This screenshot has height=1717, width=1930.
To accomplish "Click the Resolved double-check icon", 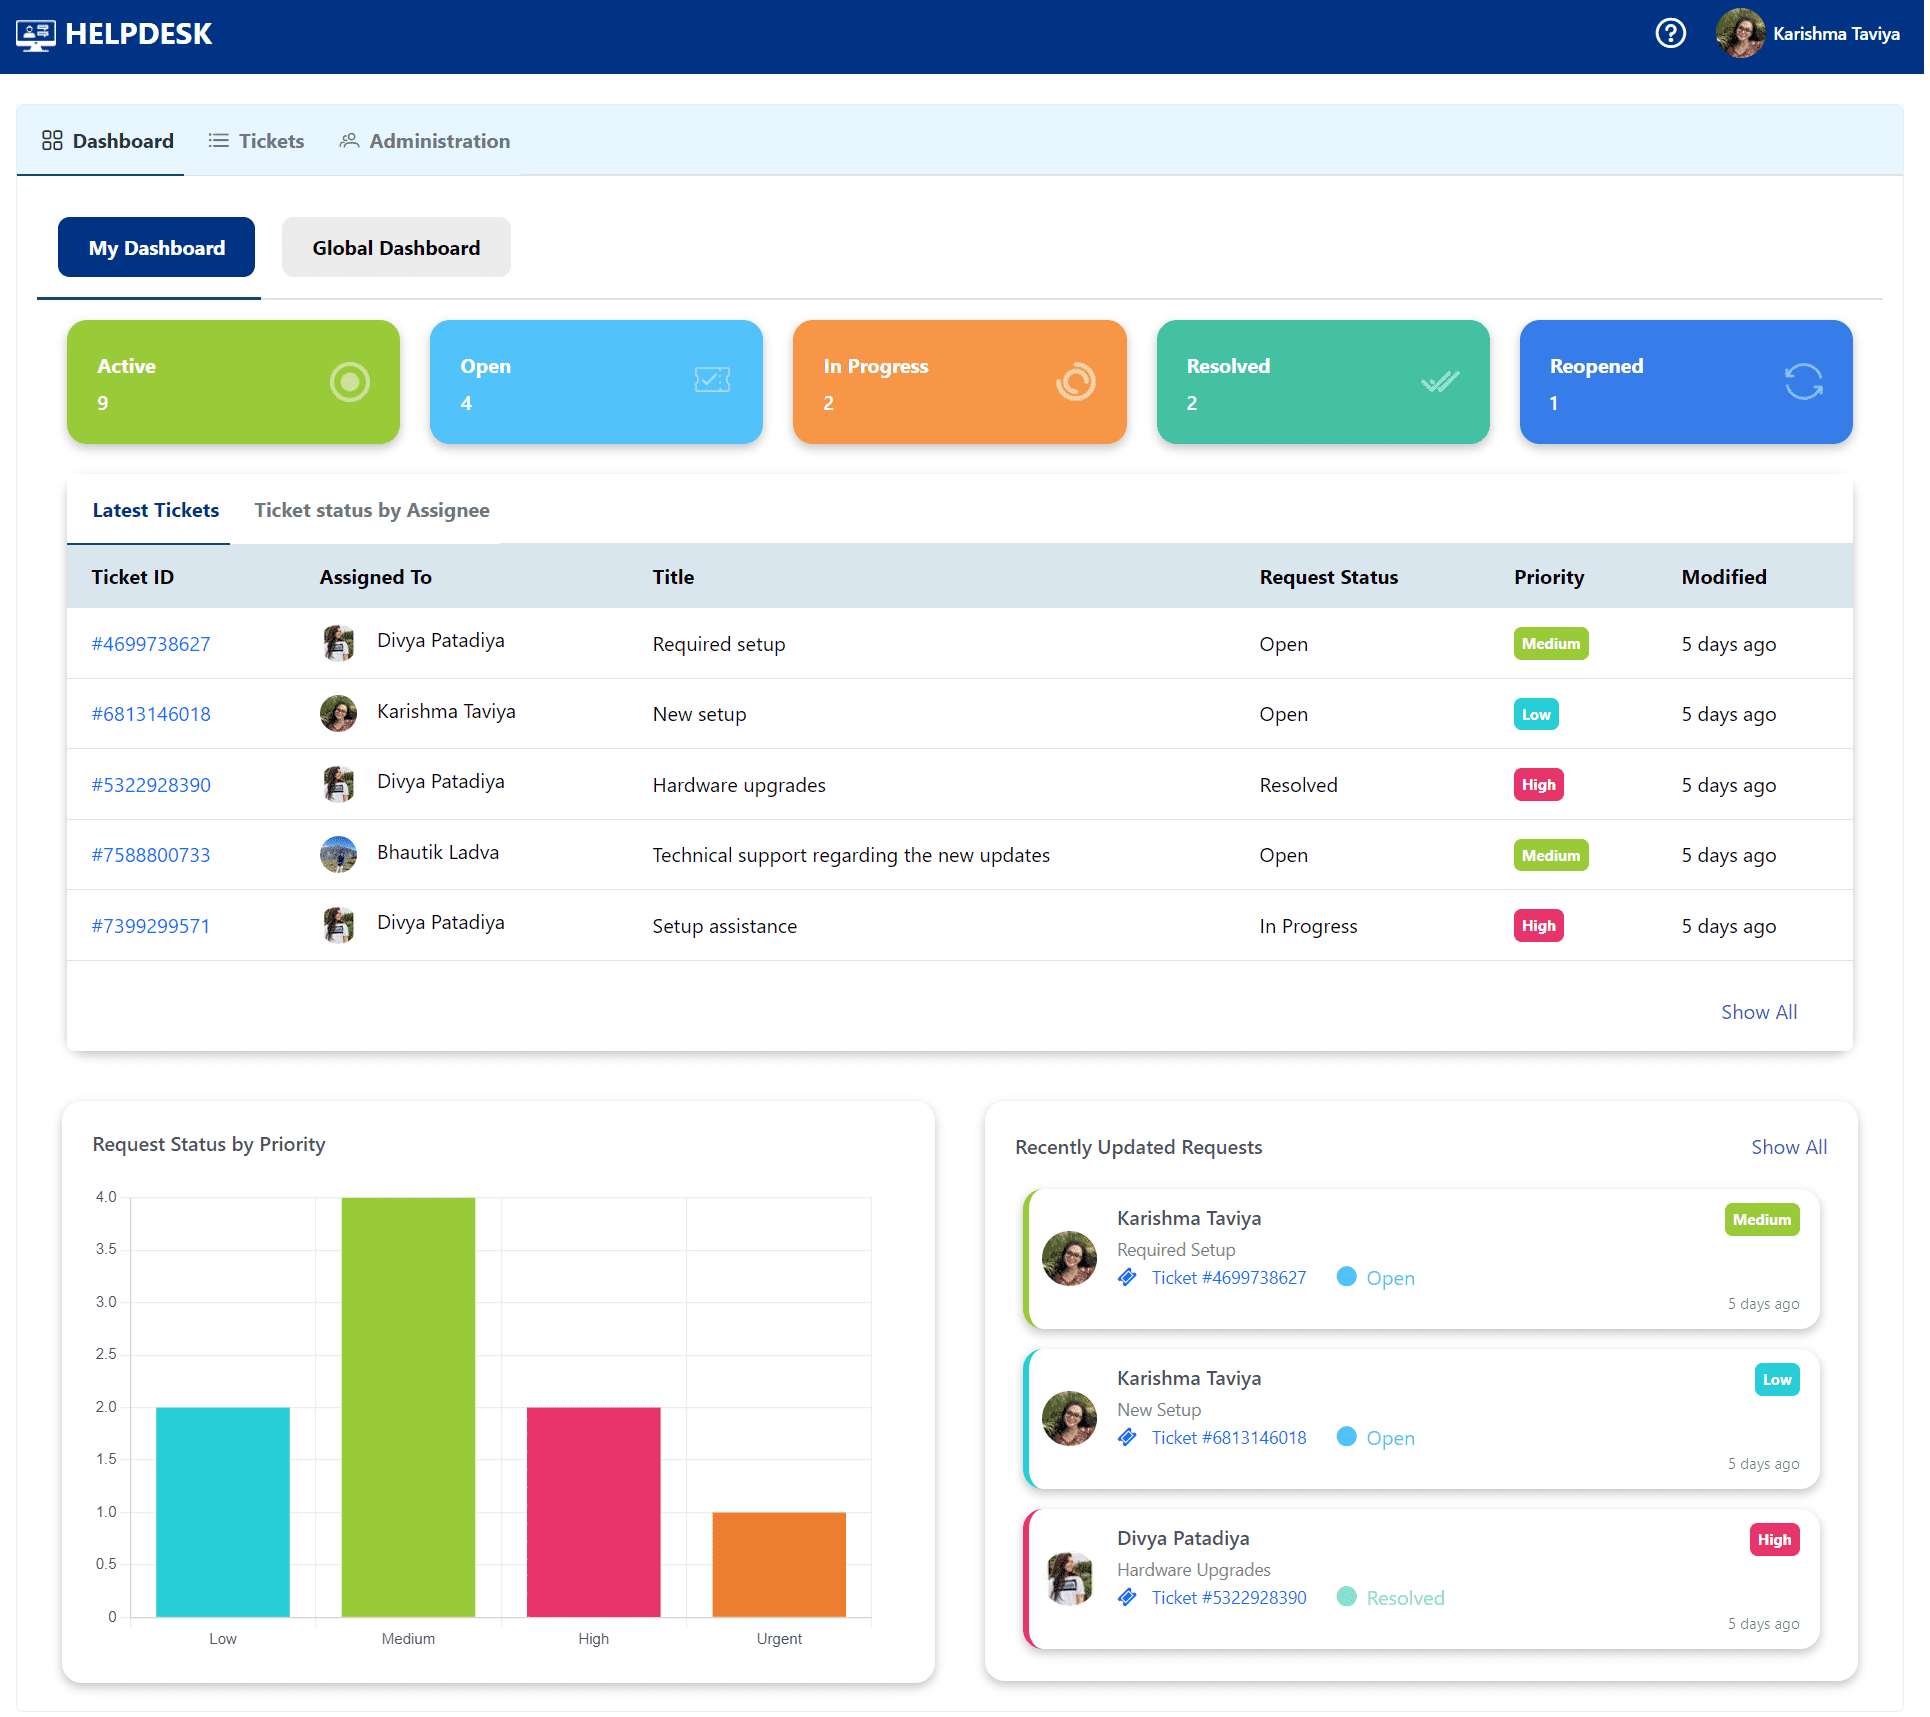I will pos(1439,382).
